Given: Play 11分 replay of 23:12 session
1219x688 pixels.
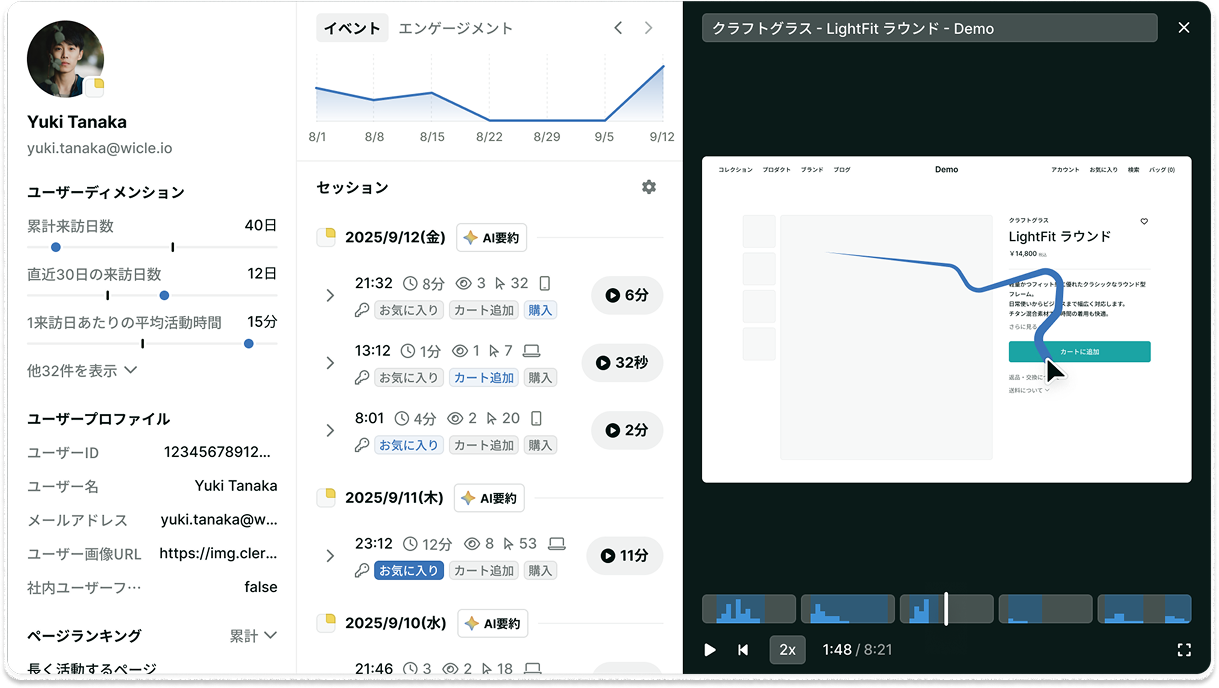Looking at the screenshot, I should click(x=625, y=556).
